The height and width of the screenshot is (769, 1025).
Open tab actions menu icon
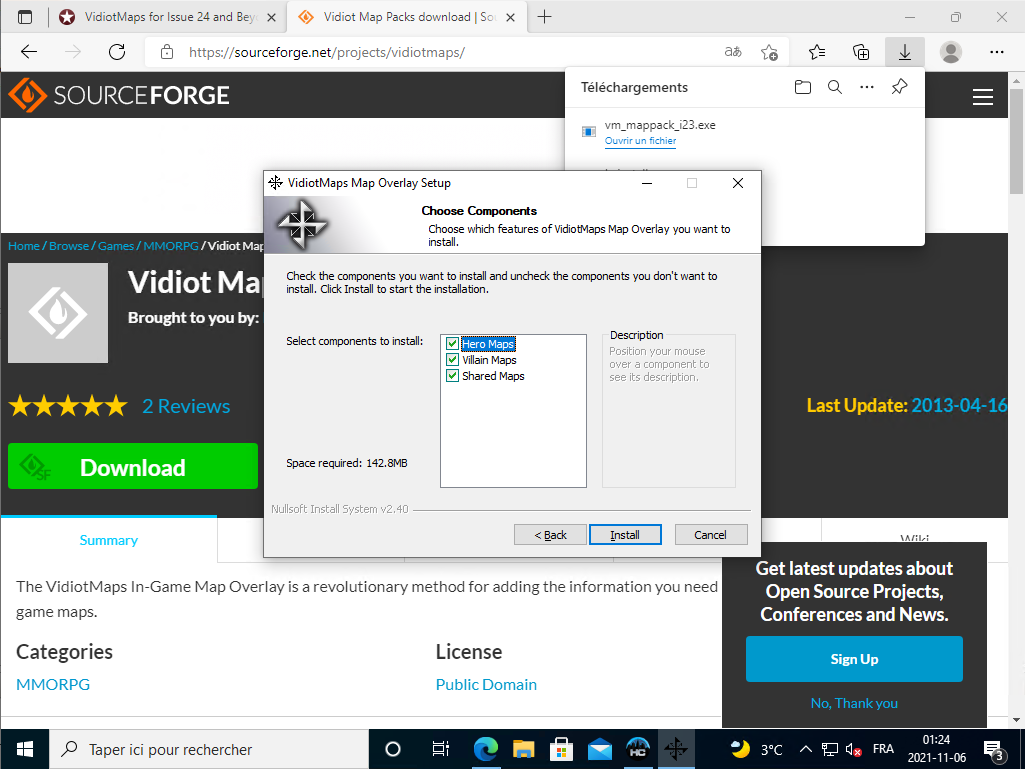(25, 18)
